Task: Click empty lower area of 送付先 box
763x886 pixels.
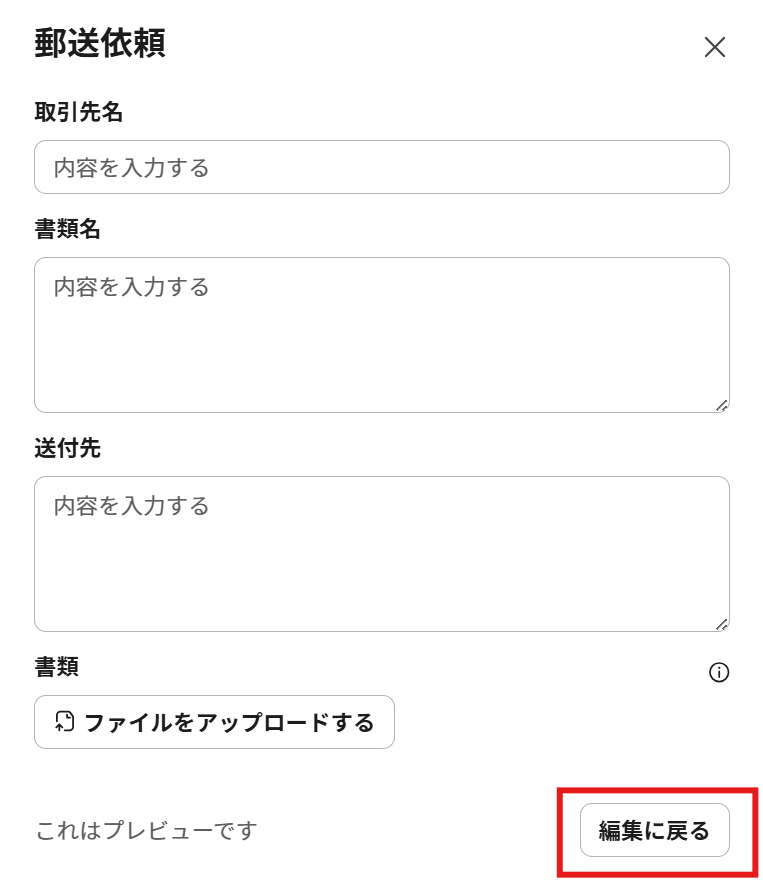Action: click(381, 590)
